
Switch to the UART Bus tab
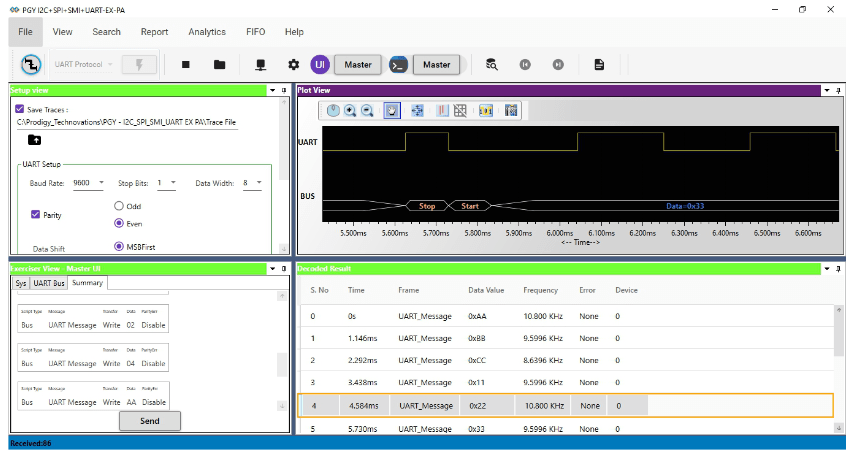coord(50,283)
